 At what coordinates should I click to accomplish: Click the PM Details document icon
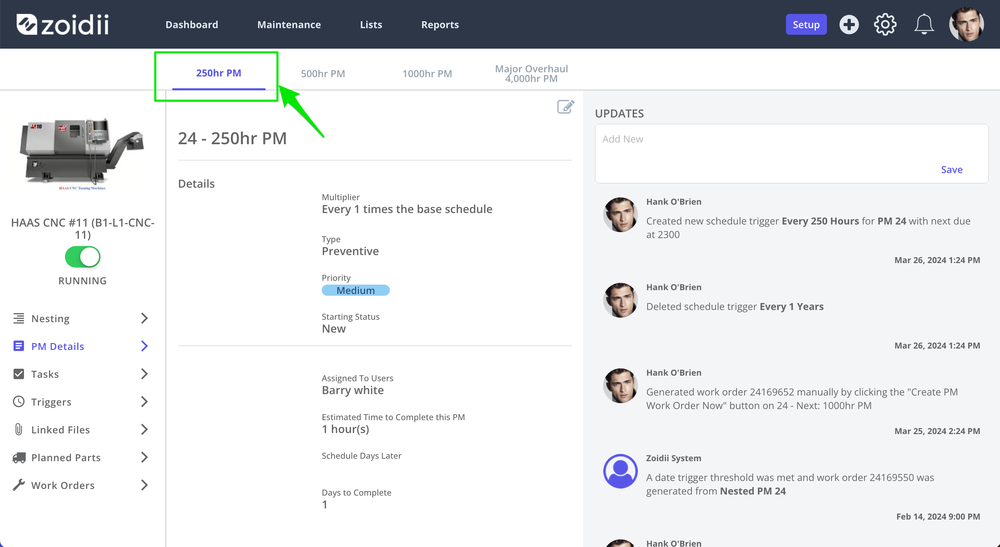pyautogui.click(x=18, y=346)
